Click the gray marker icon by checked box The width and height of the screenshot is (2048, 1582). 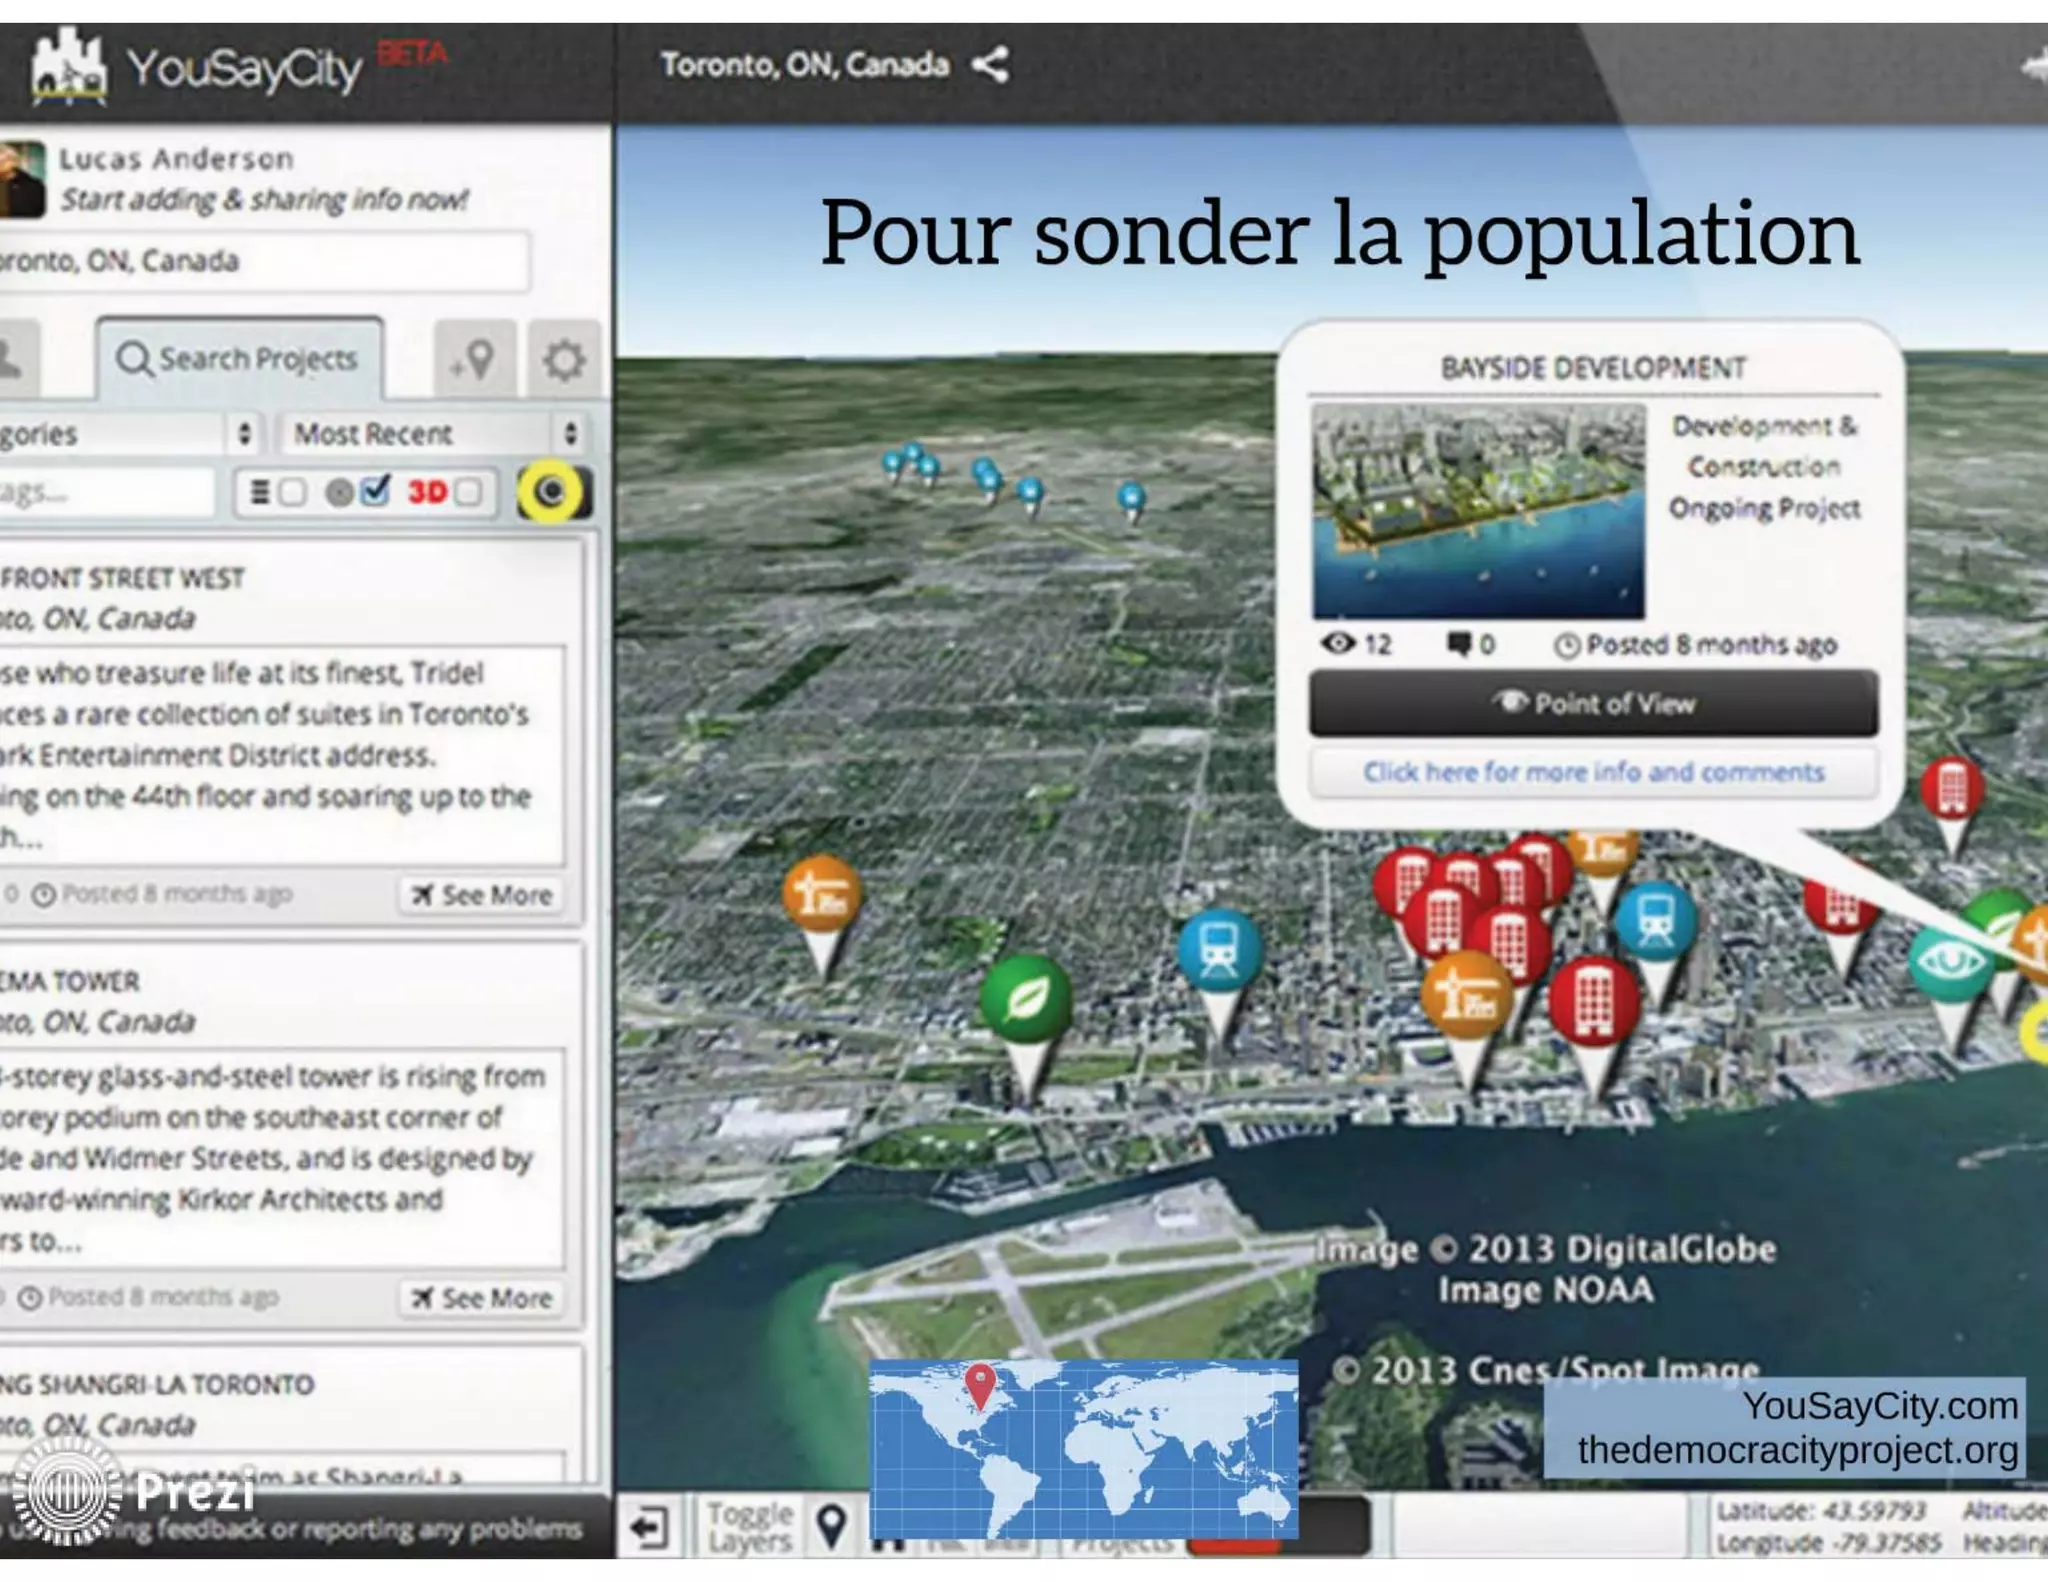[340, 492]
